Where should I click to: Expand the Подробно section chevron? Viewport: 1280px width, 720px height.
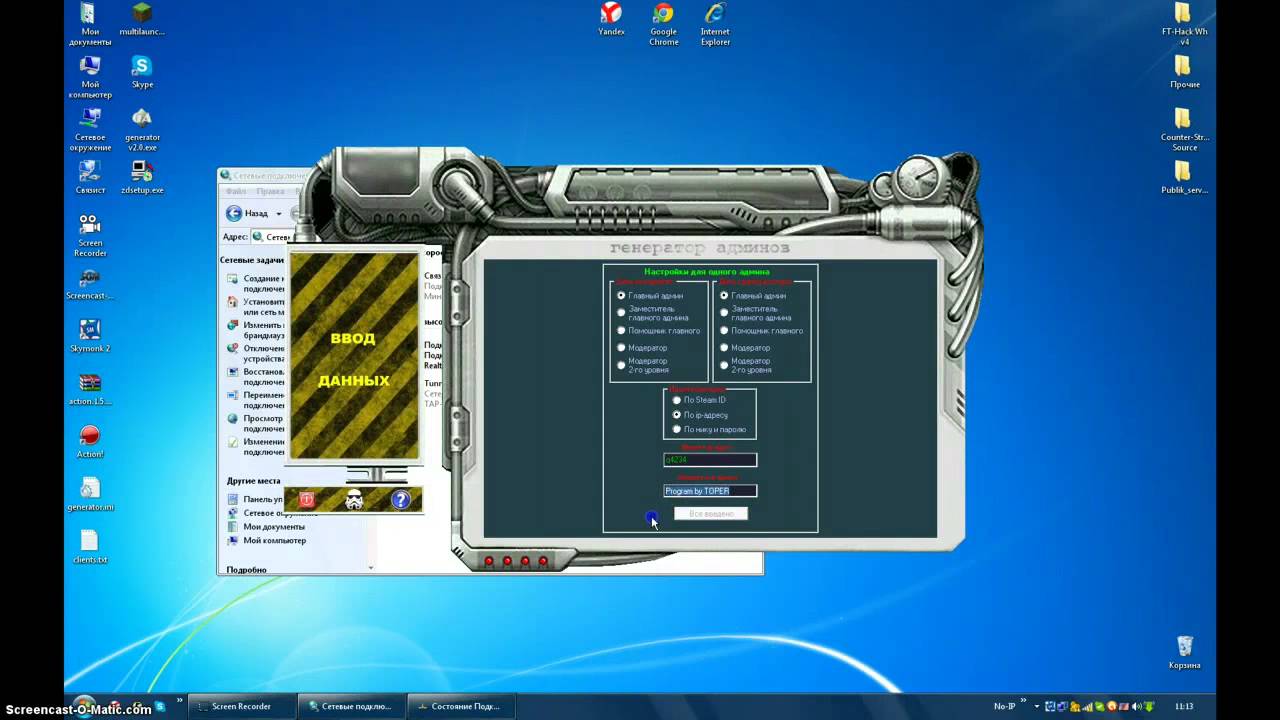point(371,569)
